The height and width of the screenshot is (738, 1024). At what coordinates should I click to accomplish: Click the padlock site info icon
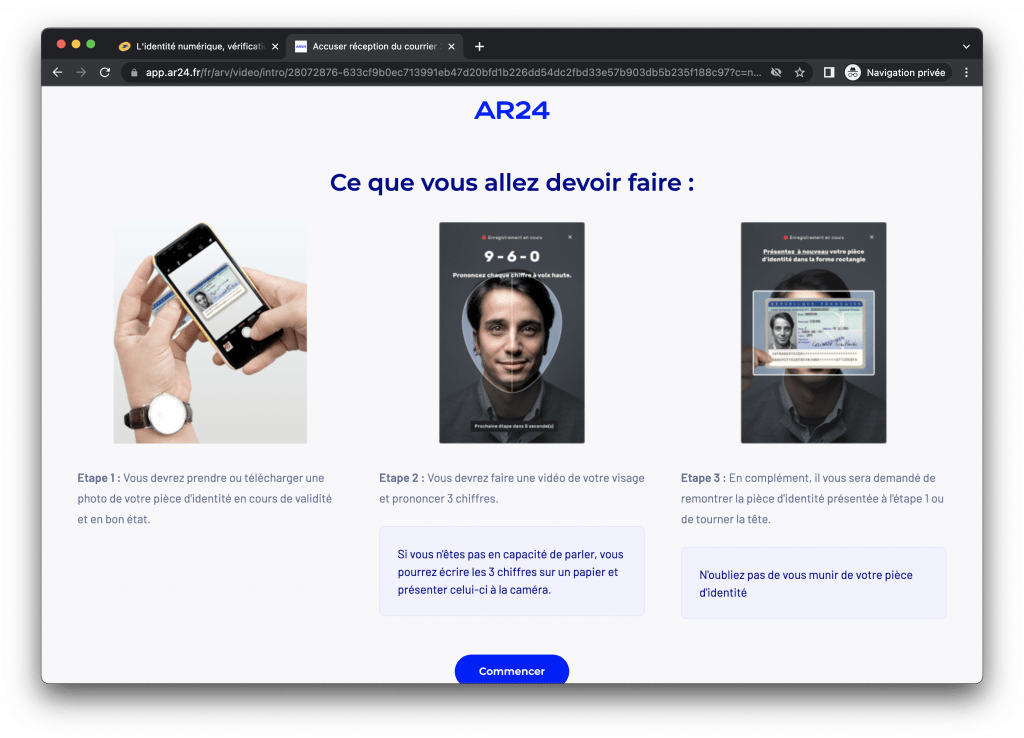tap(134, 72)
